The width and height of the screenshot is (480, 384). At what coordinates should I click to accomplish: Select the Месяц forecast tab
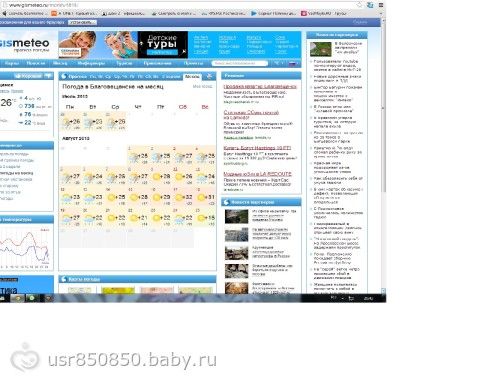click(x=192, y=76)
